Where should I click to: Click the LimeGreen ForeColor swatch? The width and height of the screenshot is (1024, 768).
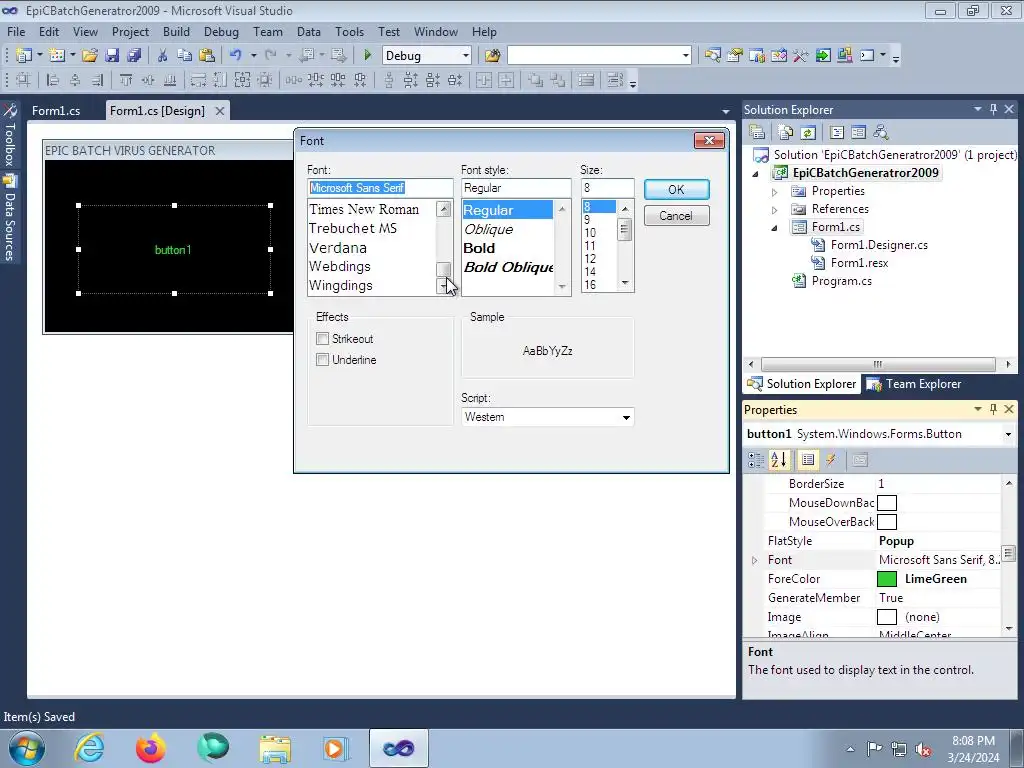pyautogui.click(x=886, y=579)
